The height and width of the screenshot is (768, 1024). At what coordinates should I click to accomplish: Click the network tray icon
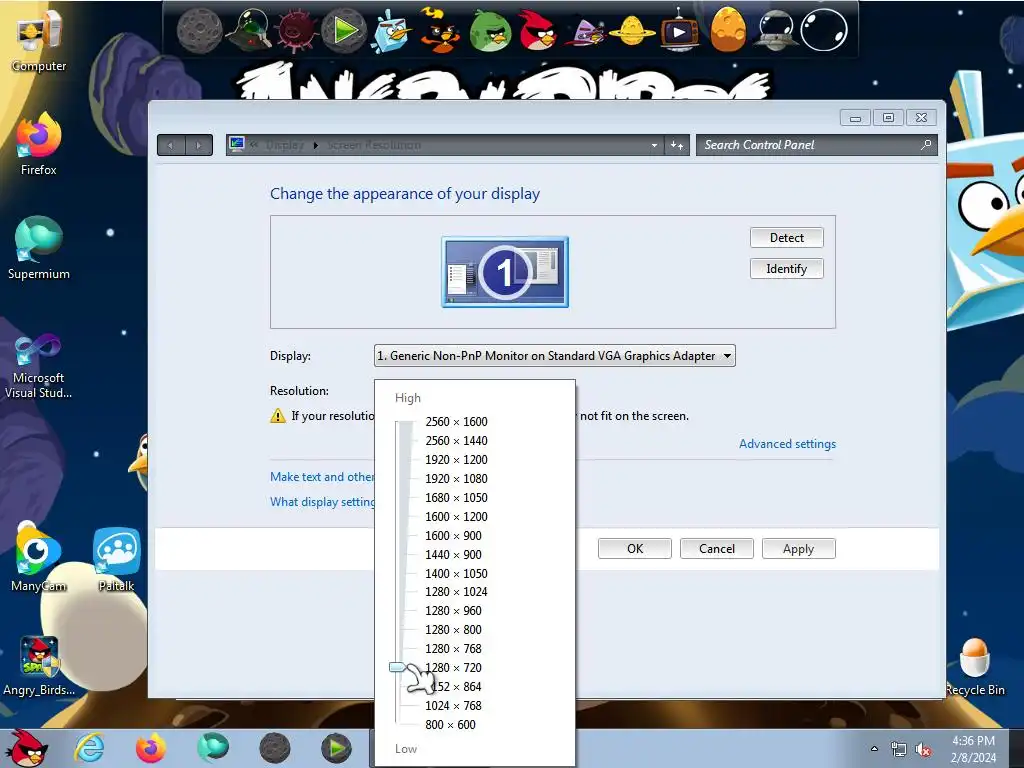click(899, 749)
